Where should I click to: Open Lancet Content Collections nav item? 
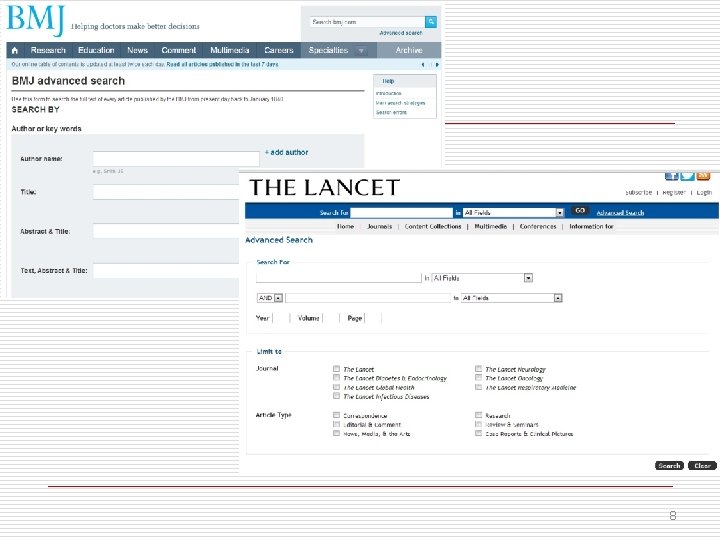tap(433, 226)
